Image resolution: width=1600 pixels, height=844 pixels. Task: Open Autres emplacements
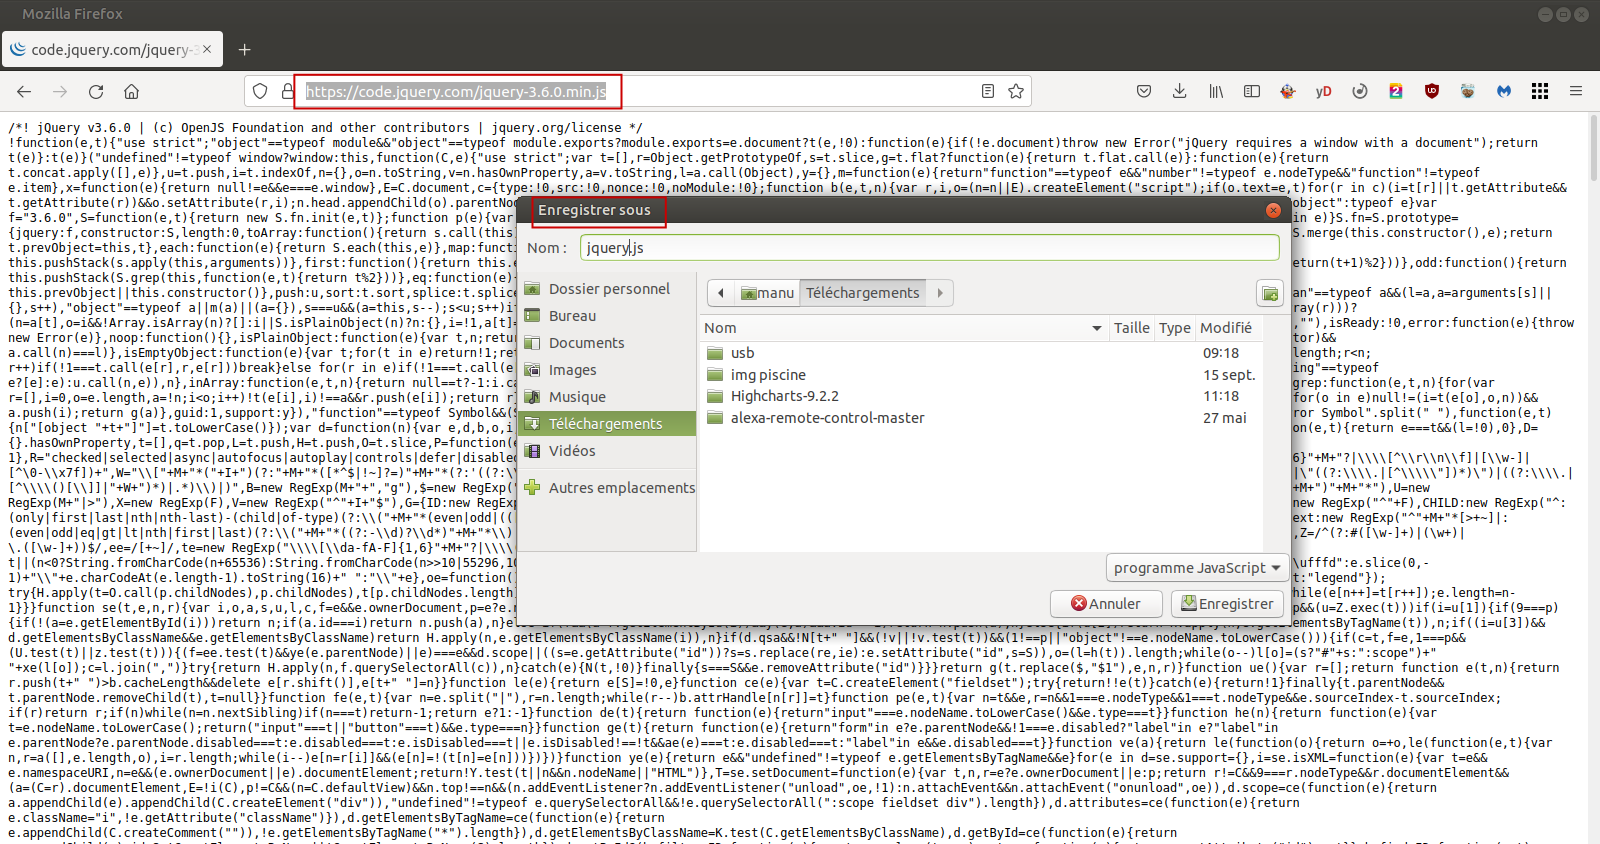click(x=608, y=488)
